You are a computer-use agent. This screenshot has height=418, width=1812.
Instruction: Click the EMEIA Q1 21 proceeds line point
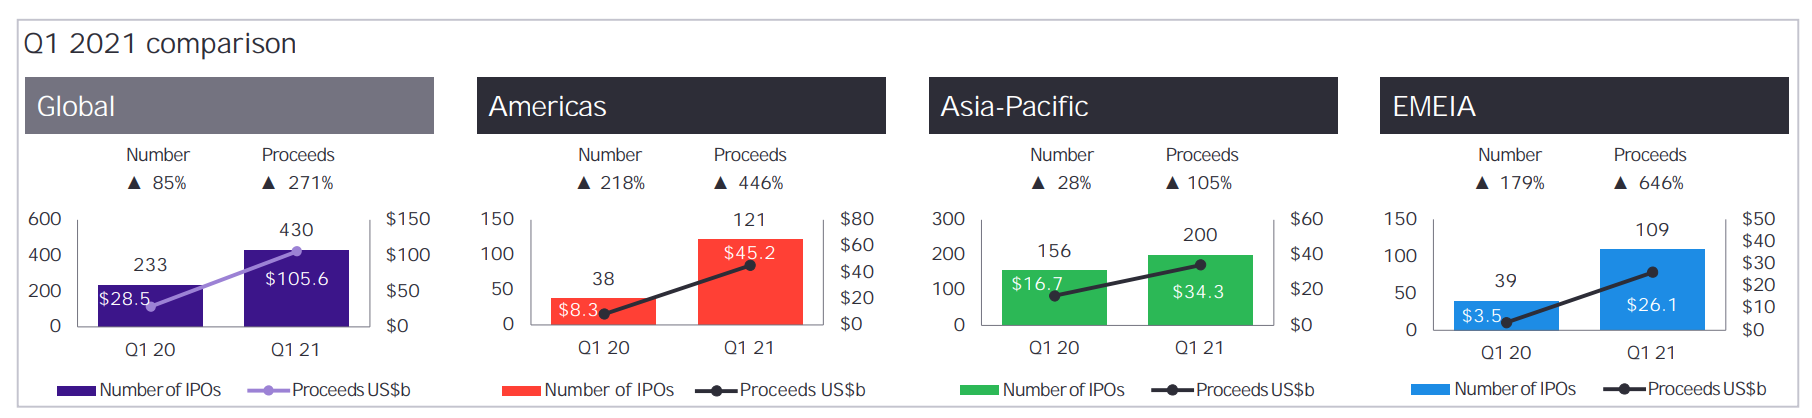[x=1652, y=272]
